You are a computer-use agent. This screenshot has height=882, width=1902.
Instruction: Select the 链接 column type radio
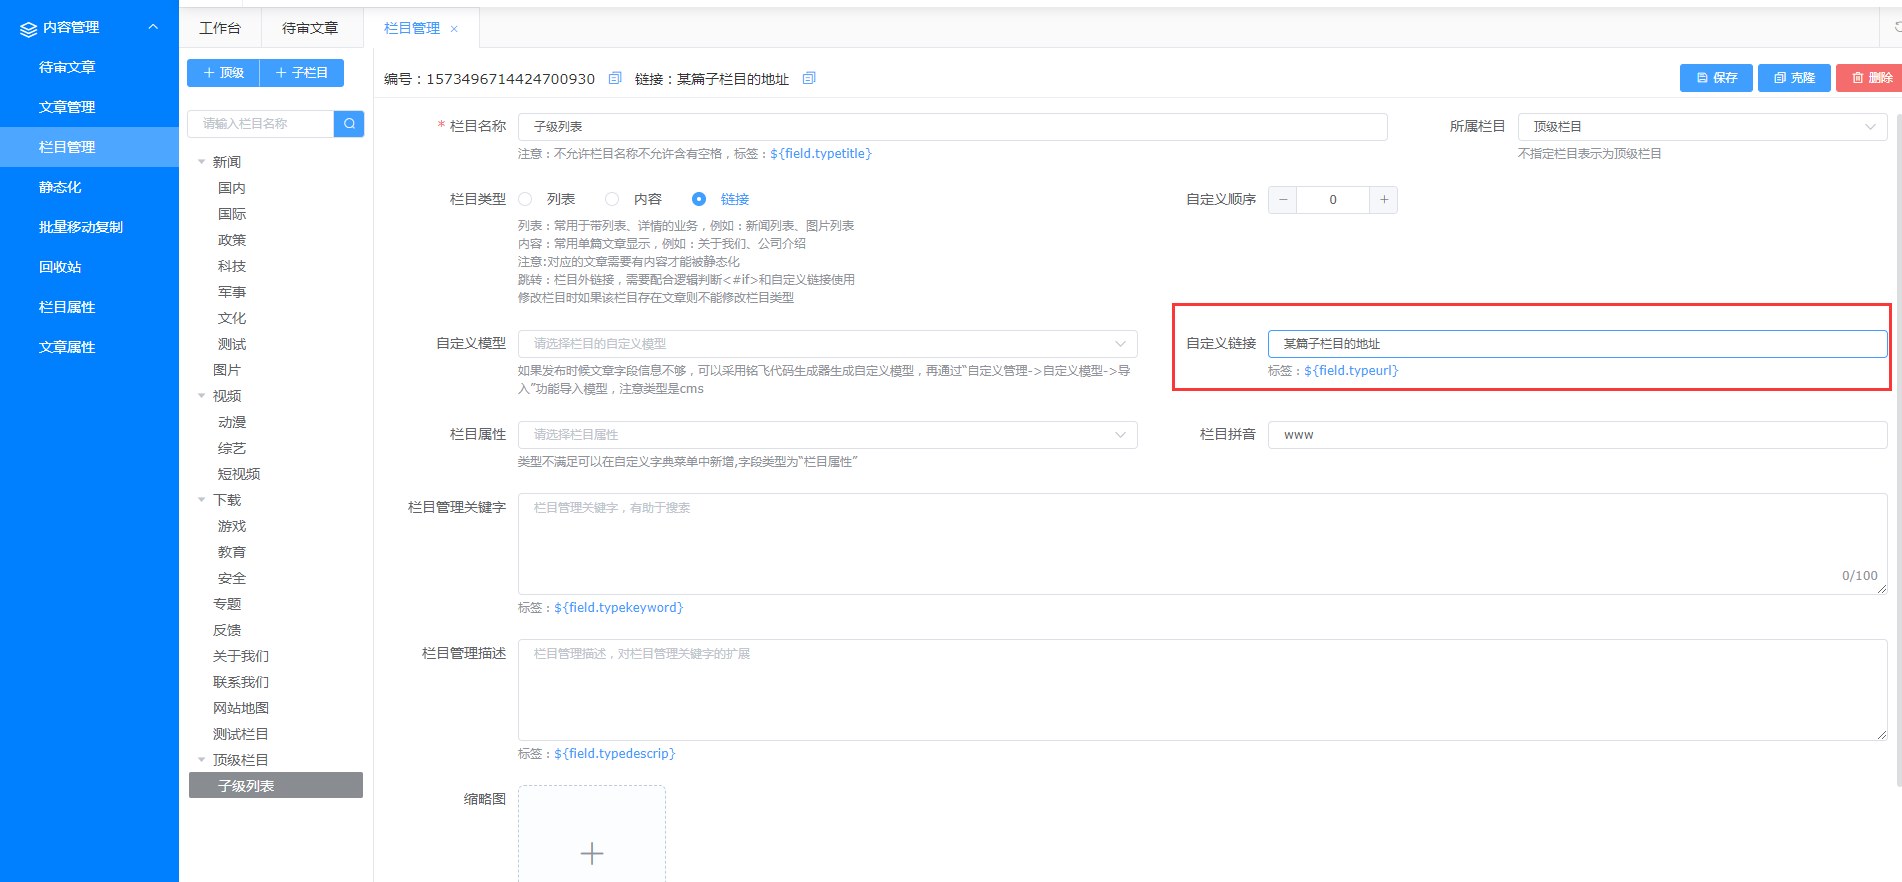699,199
